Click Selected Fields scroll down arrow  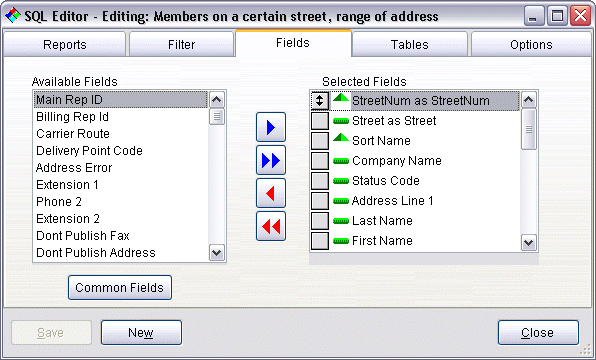(529, 243)
